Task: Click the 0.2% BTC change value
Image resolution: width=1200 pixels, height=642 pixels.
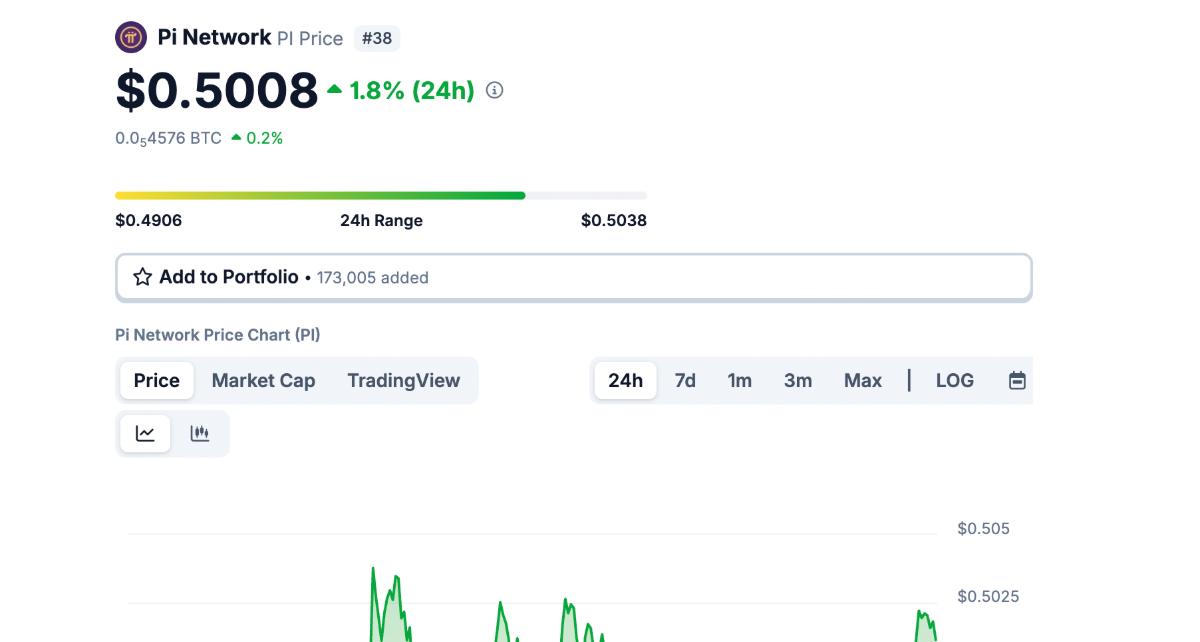Action: coord(265,138)
